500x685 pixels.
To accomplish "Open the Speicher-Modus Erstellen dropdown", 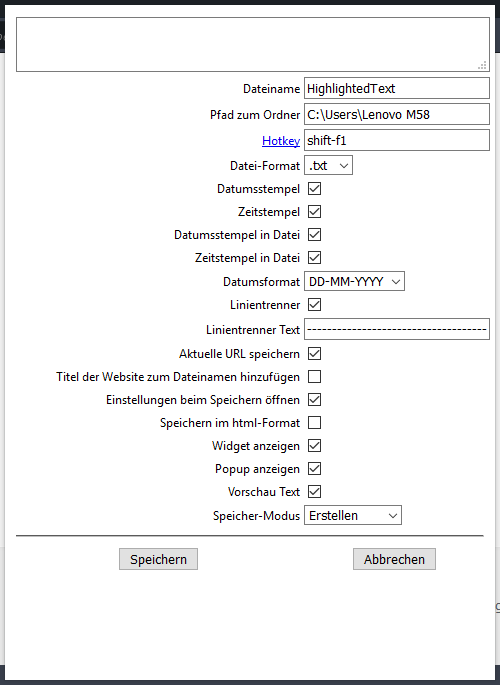I will [353, 515].
